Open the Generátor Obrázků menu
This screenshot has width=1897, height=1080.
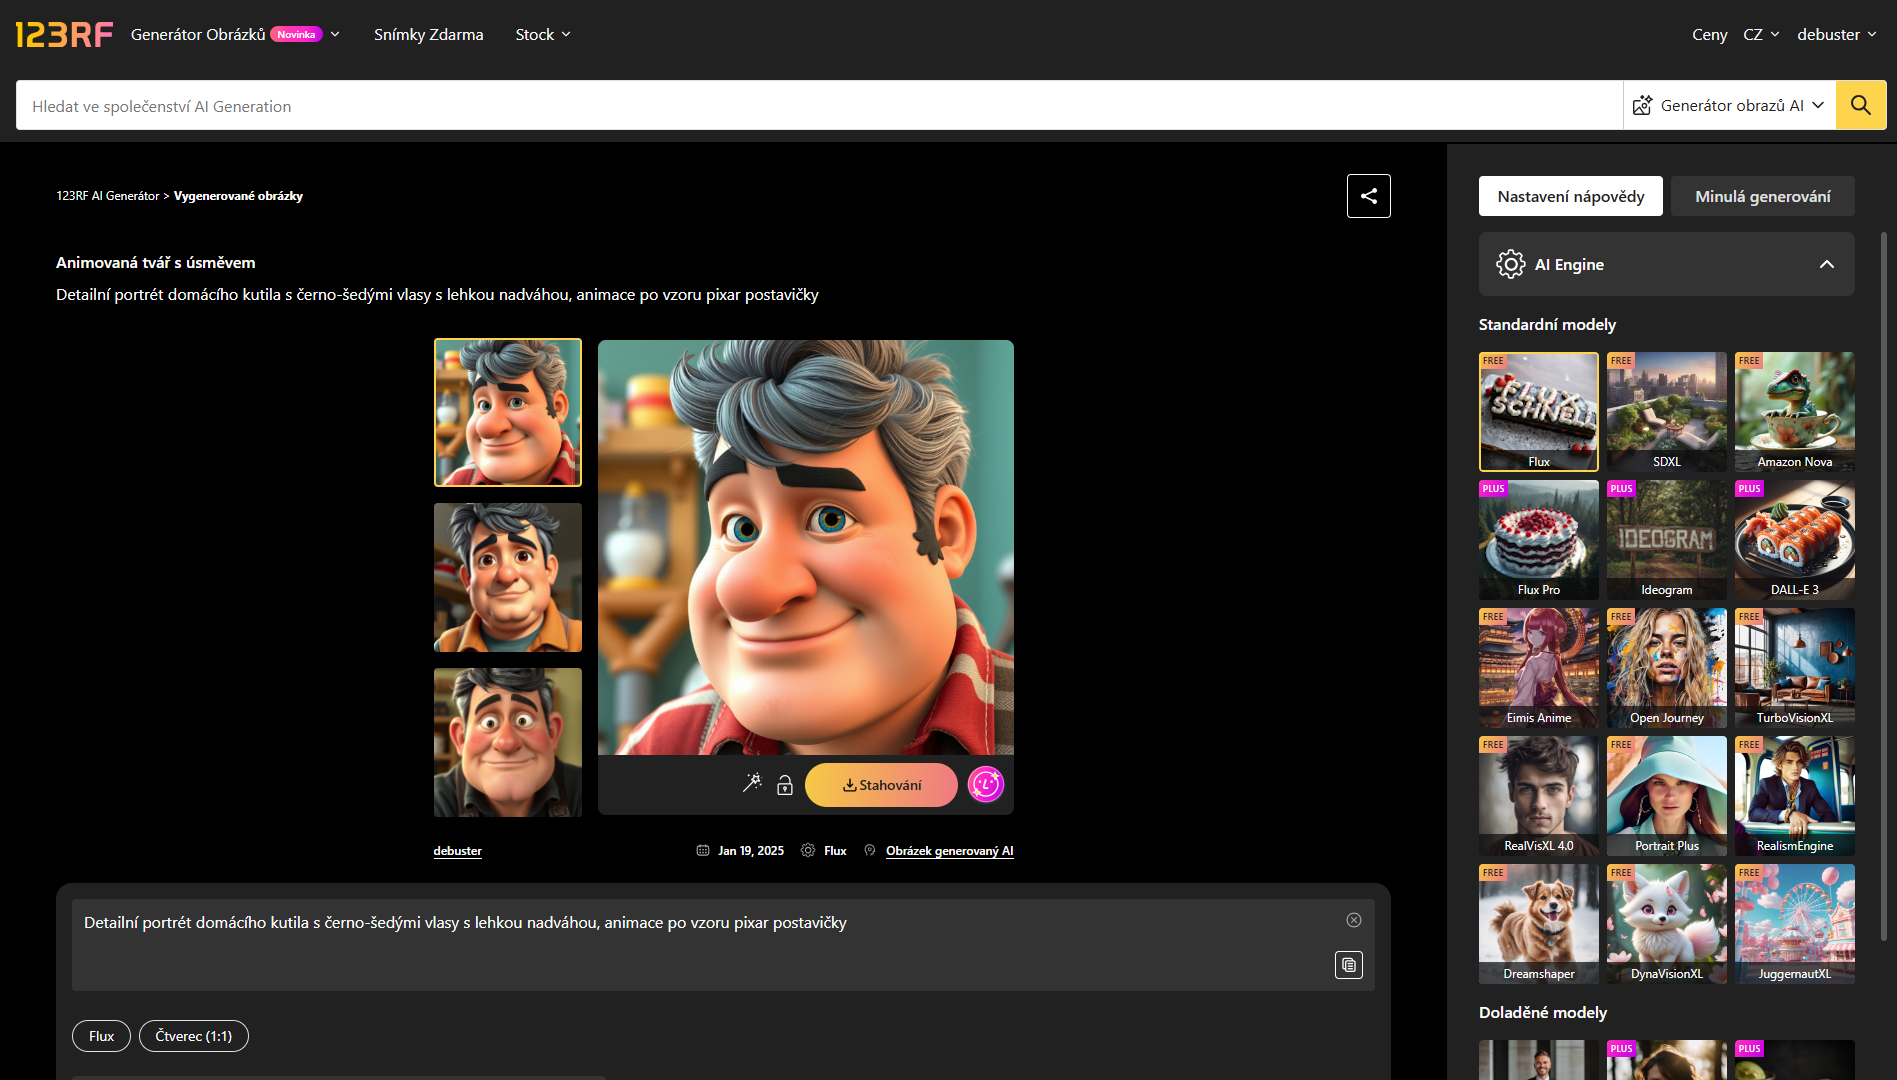(236, 35)
